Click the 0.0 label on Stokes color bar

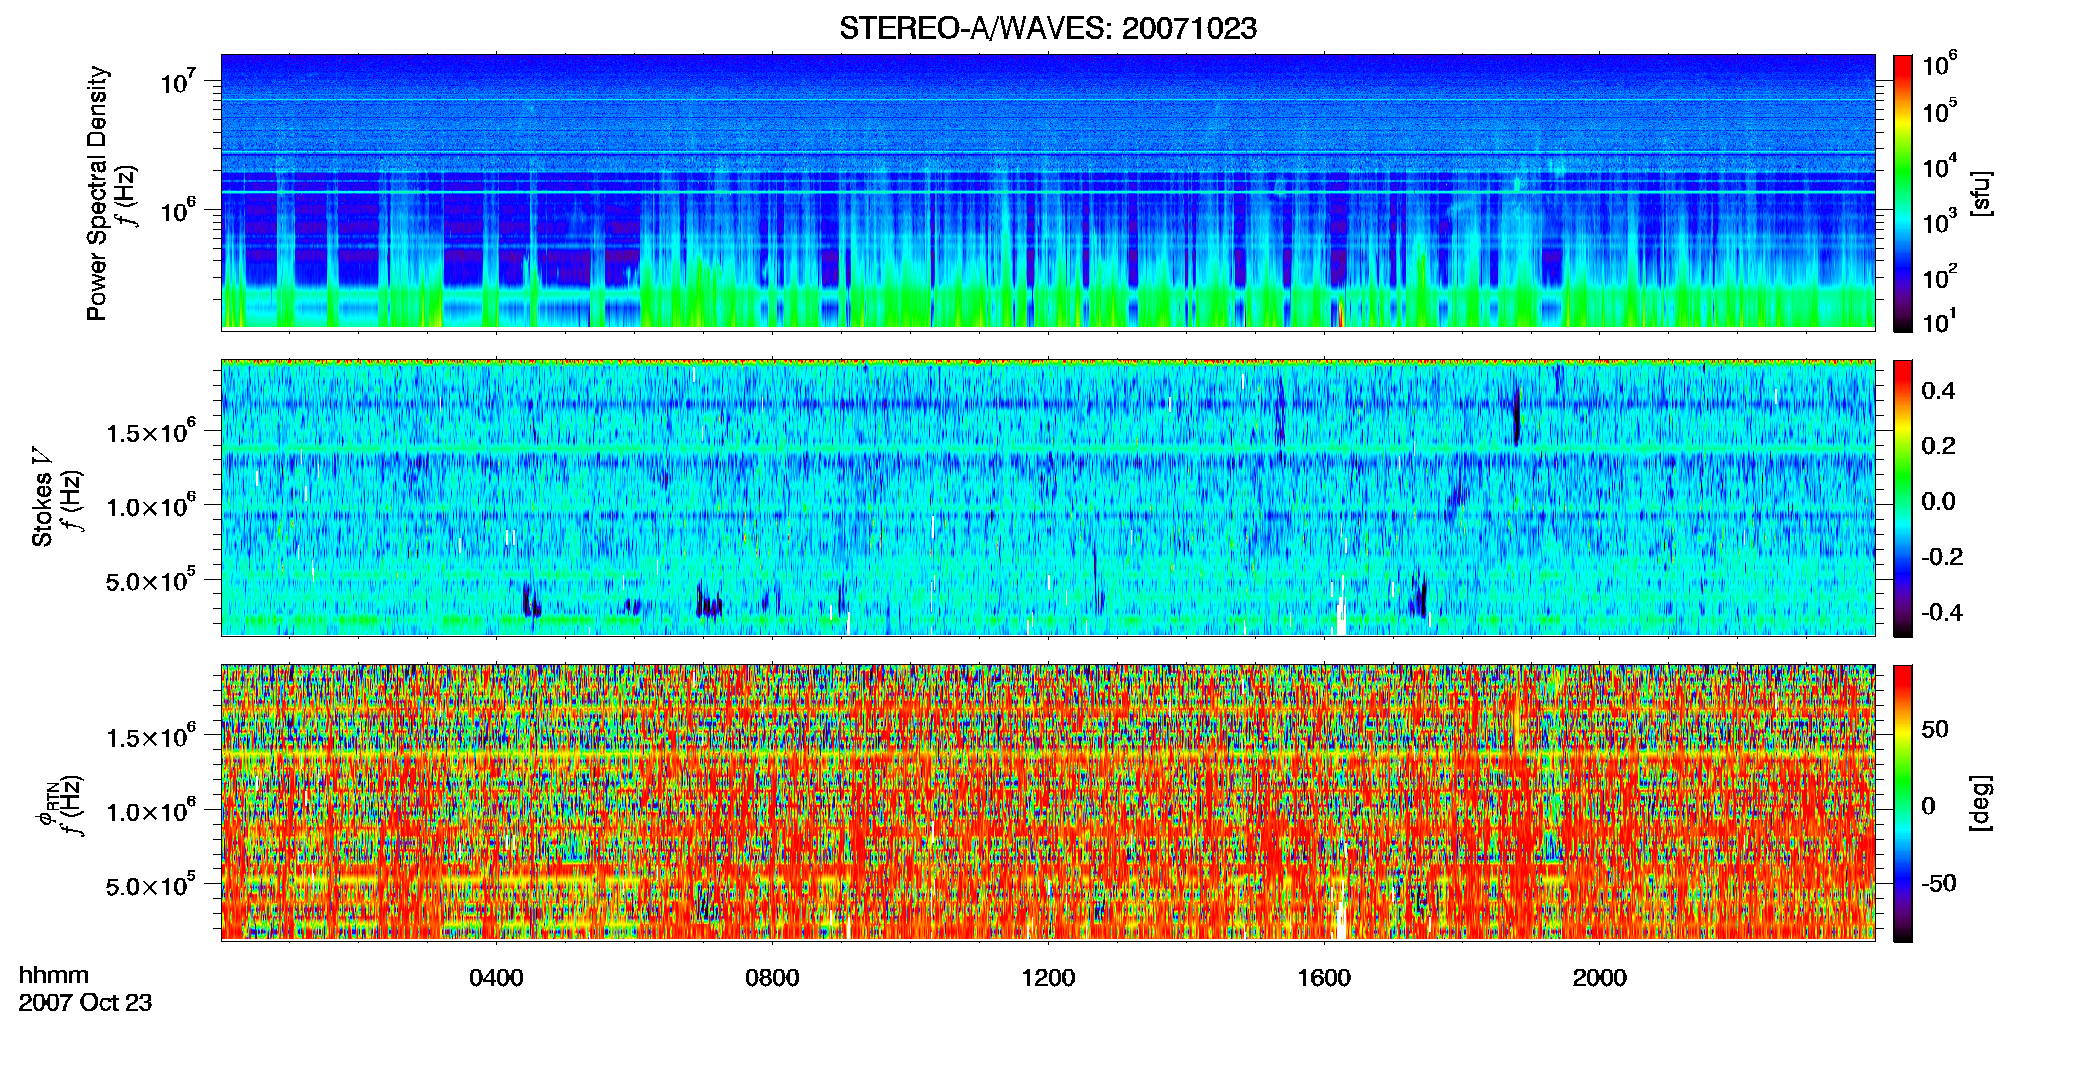coord(1938,501)
